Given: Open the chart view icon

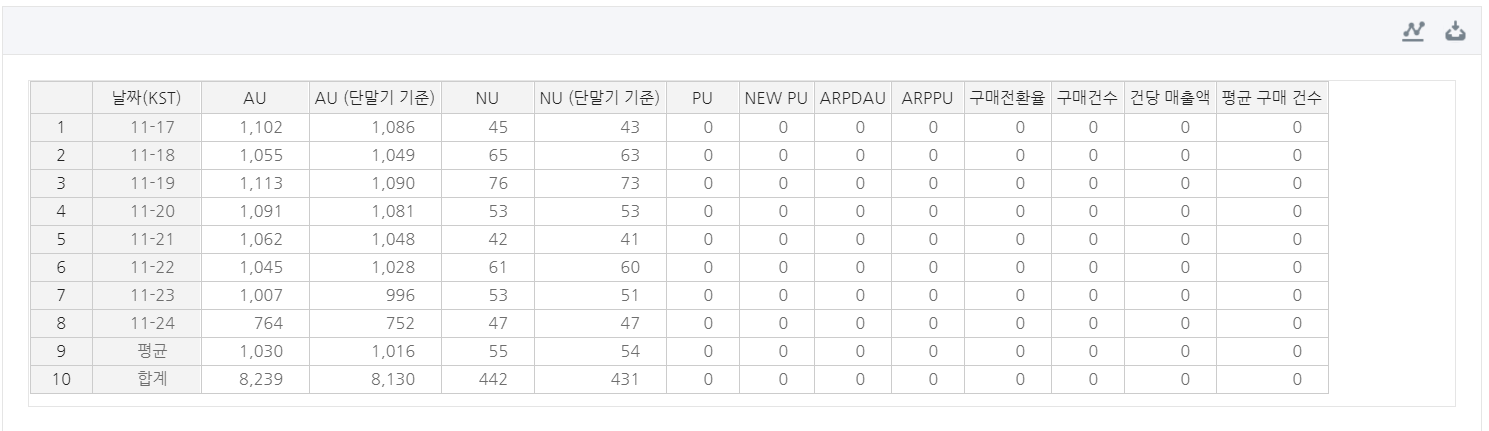Looking at the screenshot, I should (1413, 32).
